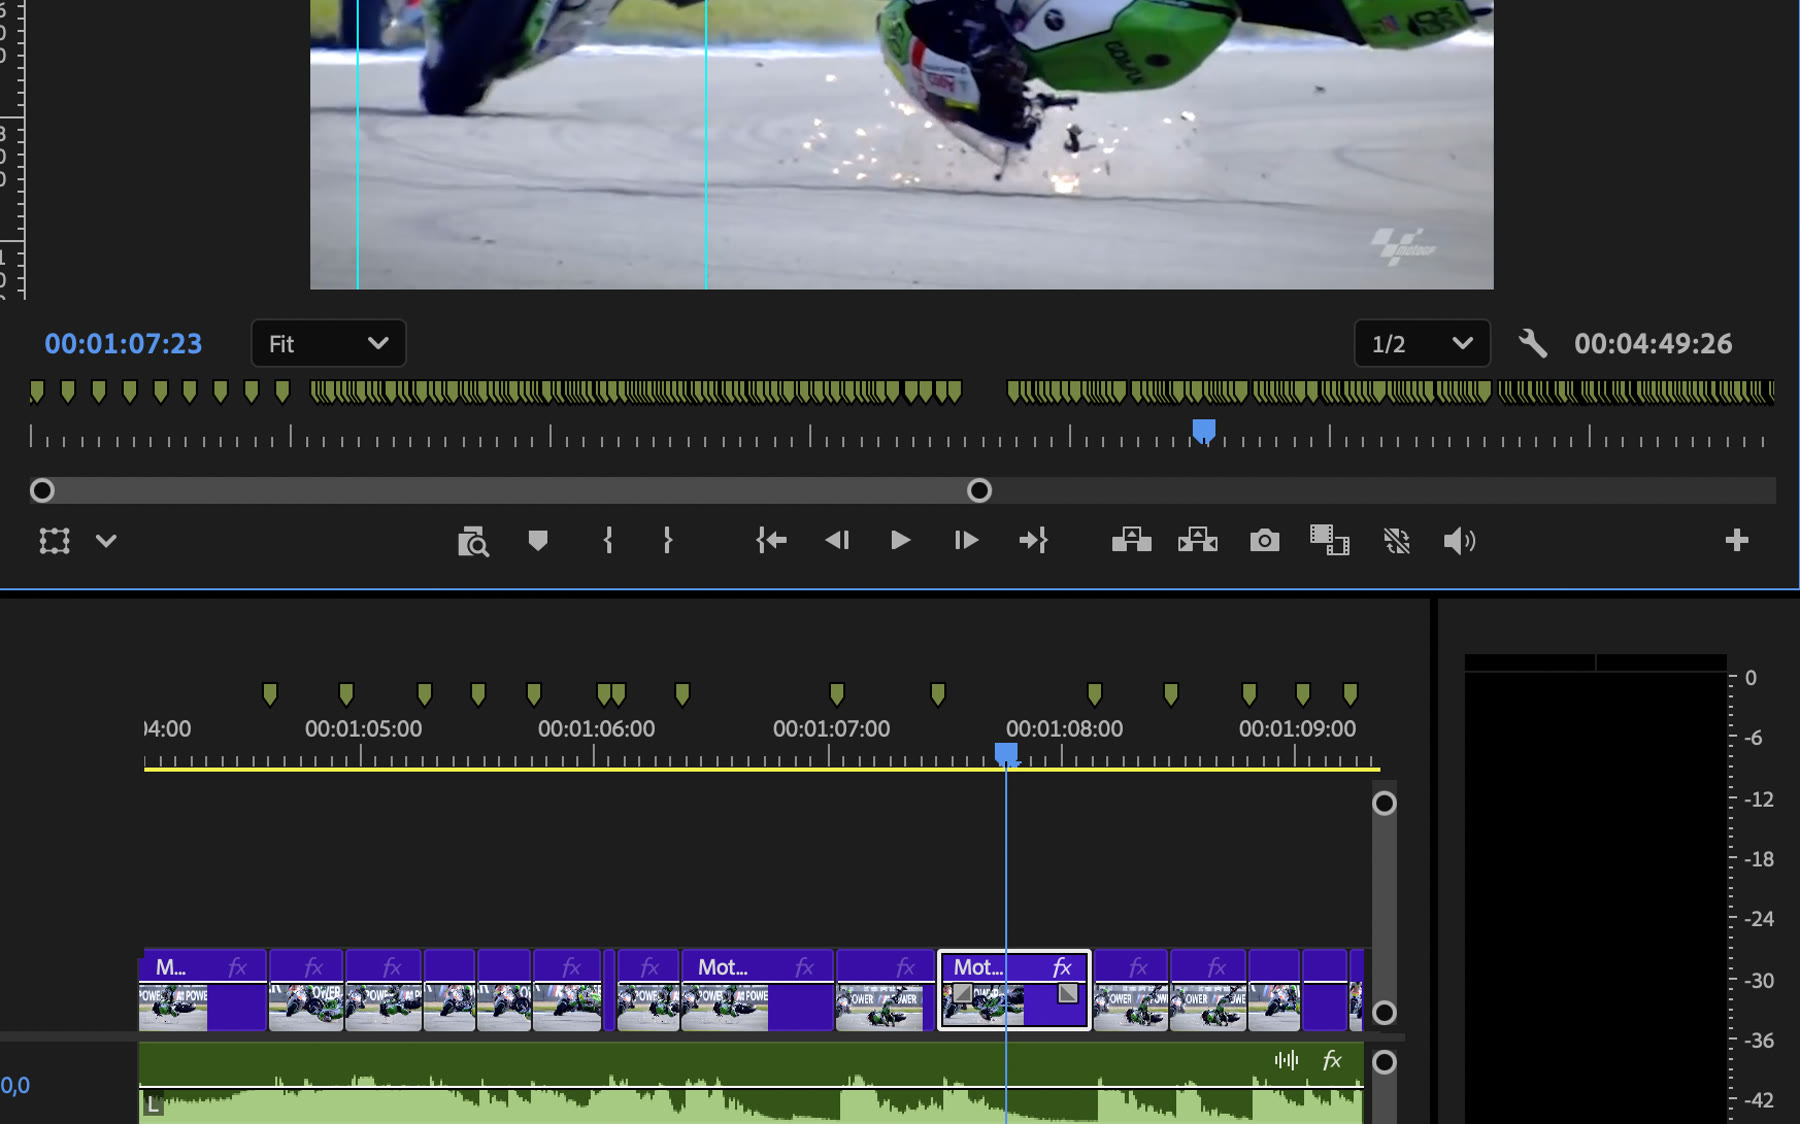Click time ruler at 00:01:05:00
The height and width of the screenshot is (1124, 1800).
click(x=363, y=729)
